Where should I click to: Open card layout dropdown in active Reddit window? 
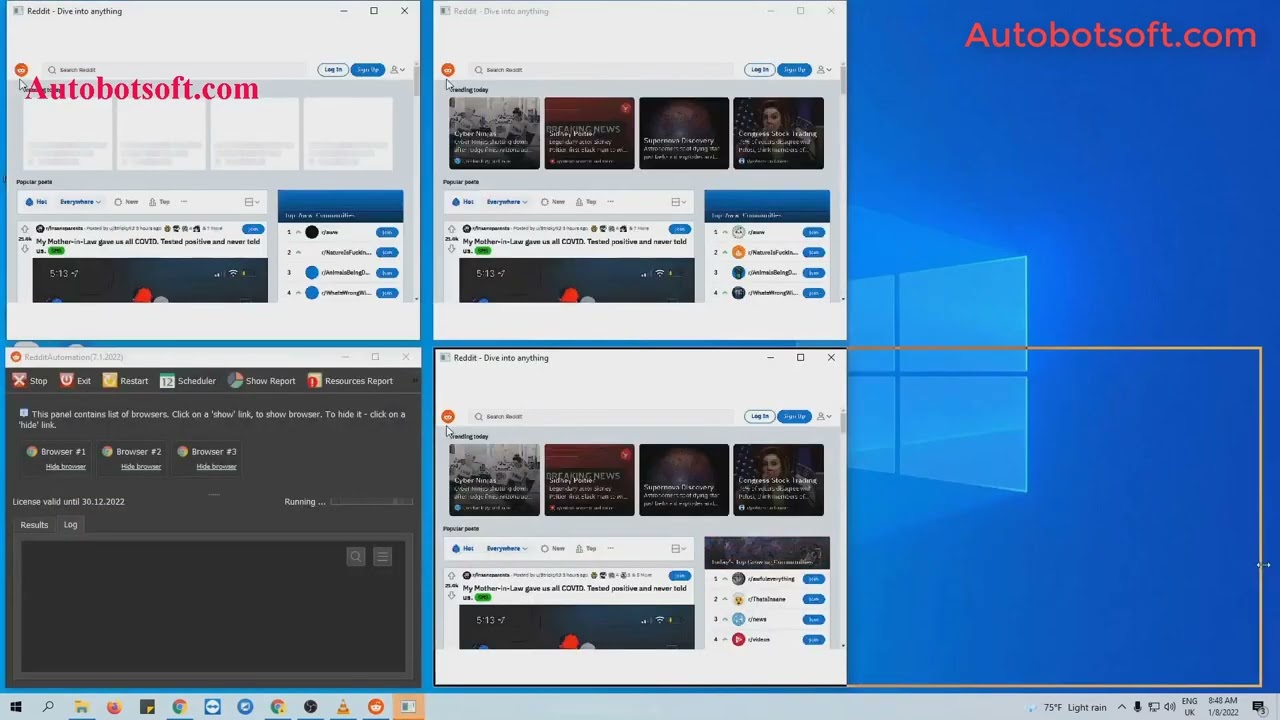[678, 549]
